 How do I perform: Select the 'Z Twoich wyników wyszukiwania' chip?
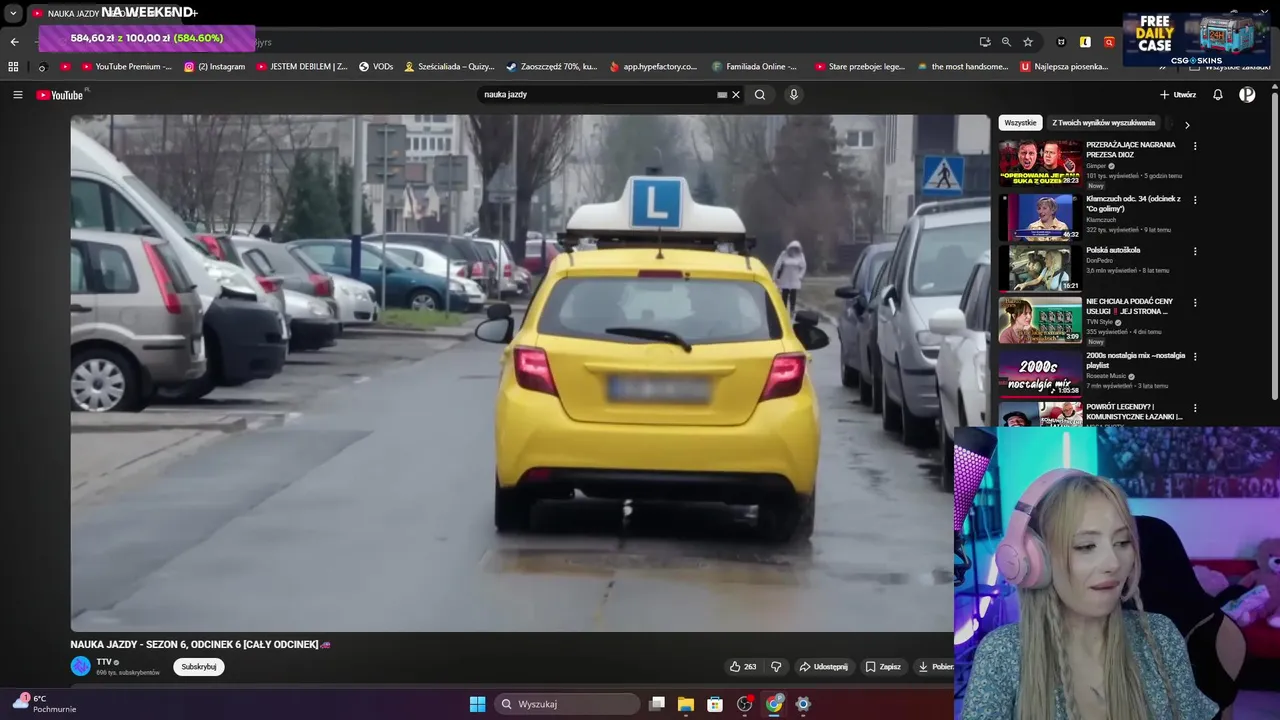[x=1103, y=123]
